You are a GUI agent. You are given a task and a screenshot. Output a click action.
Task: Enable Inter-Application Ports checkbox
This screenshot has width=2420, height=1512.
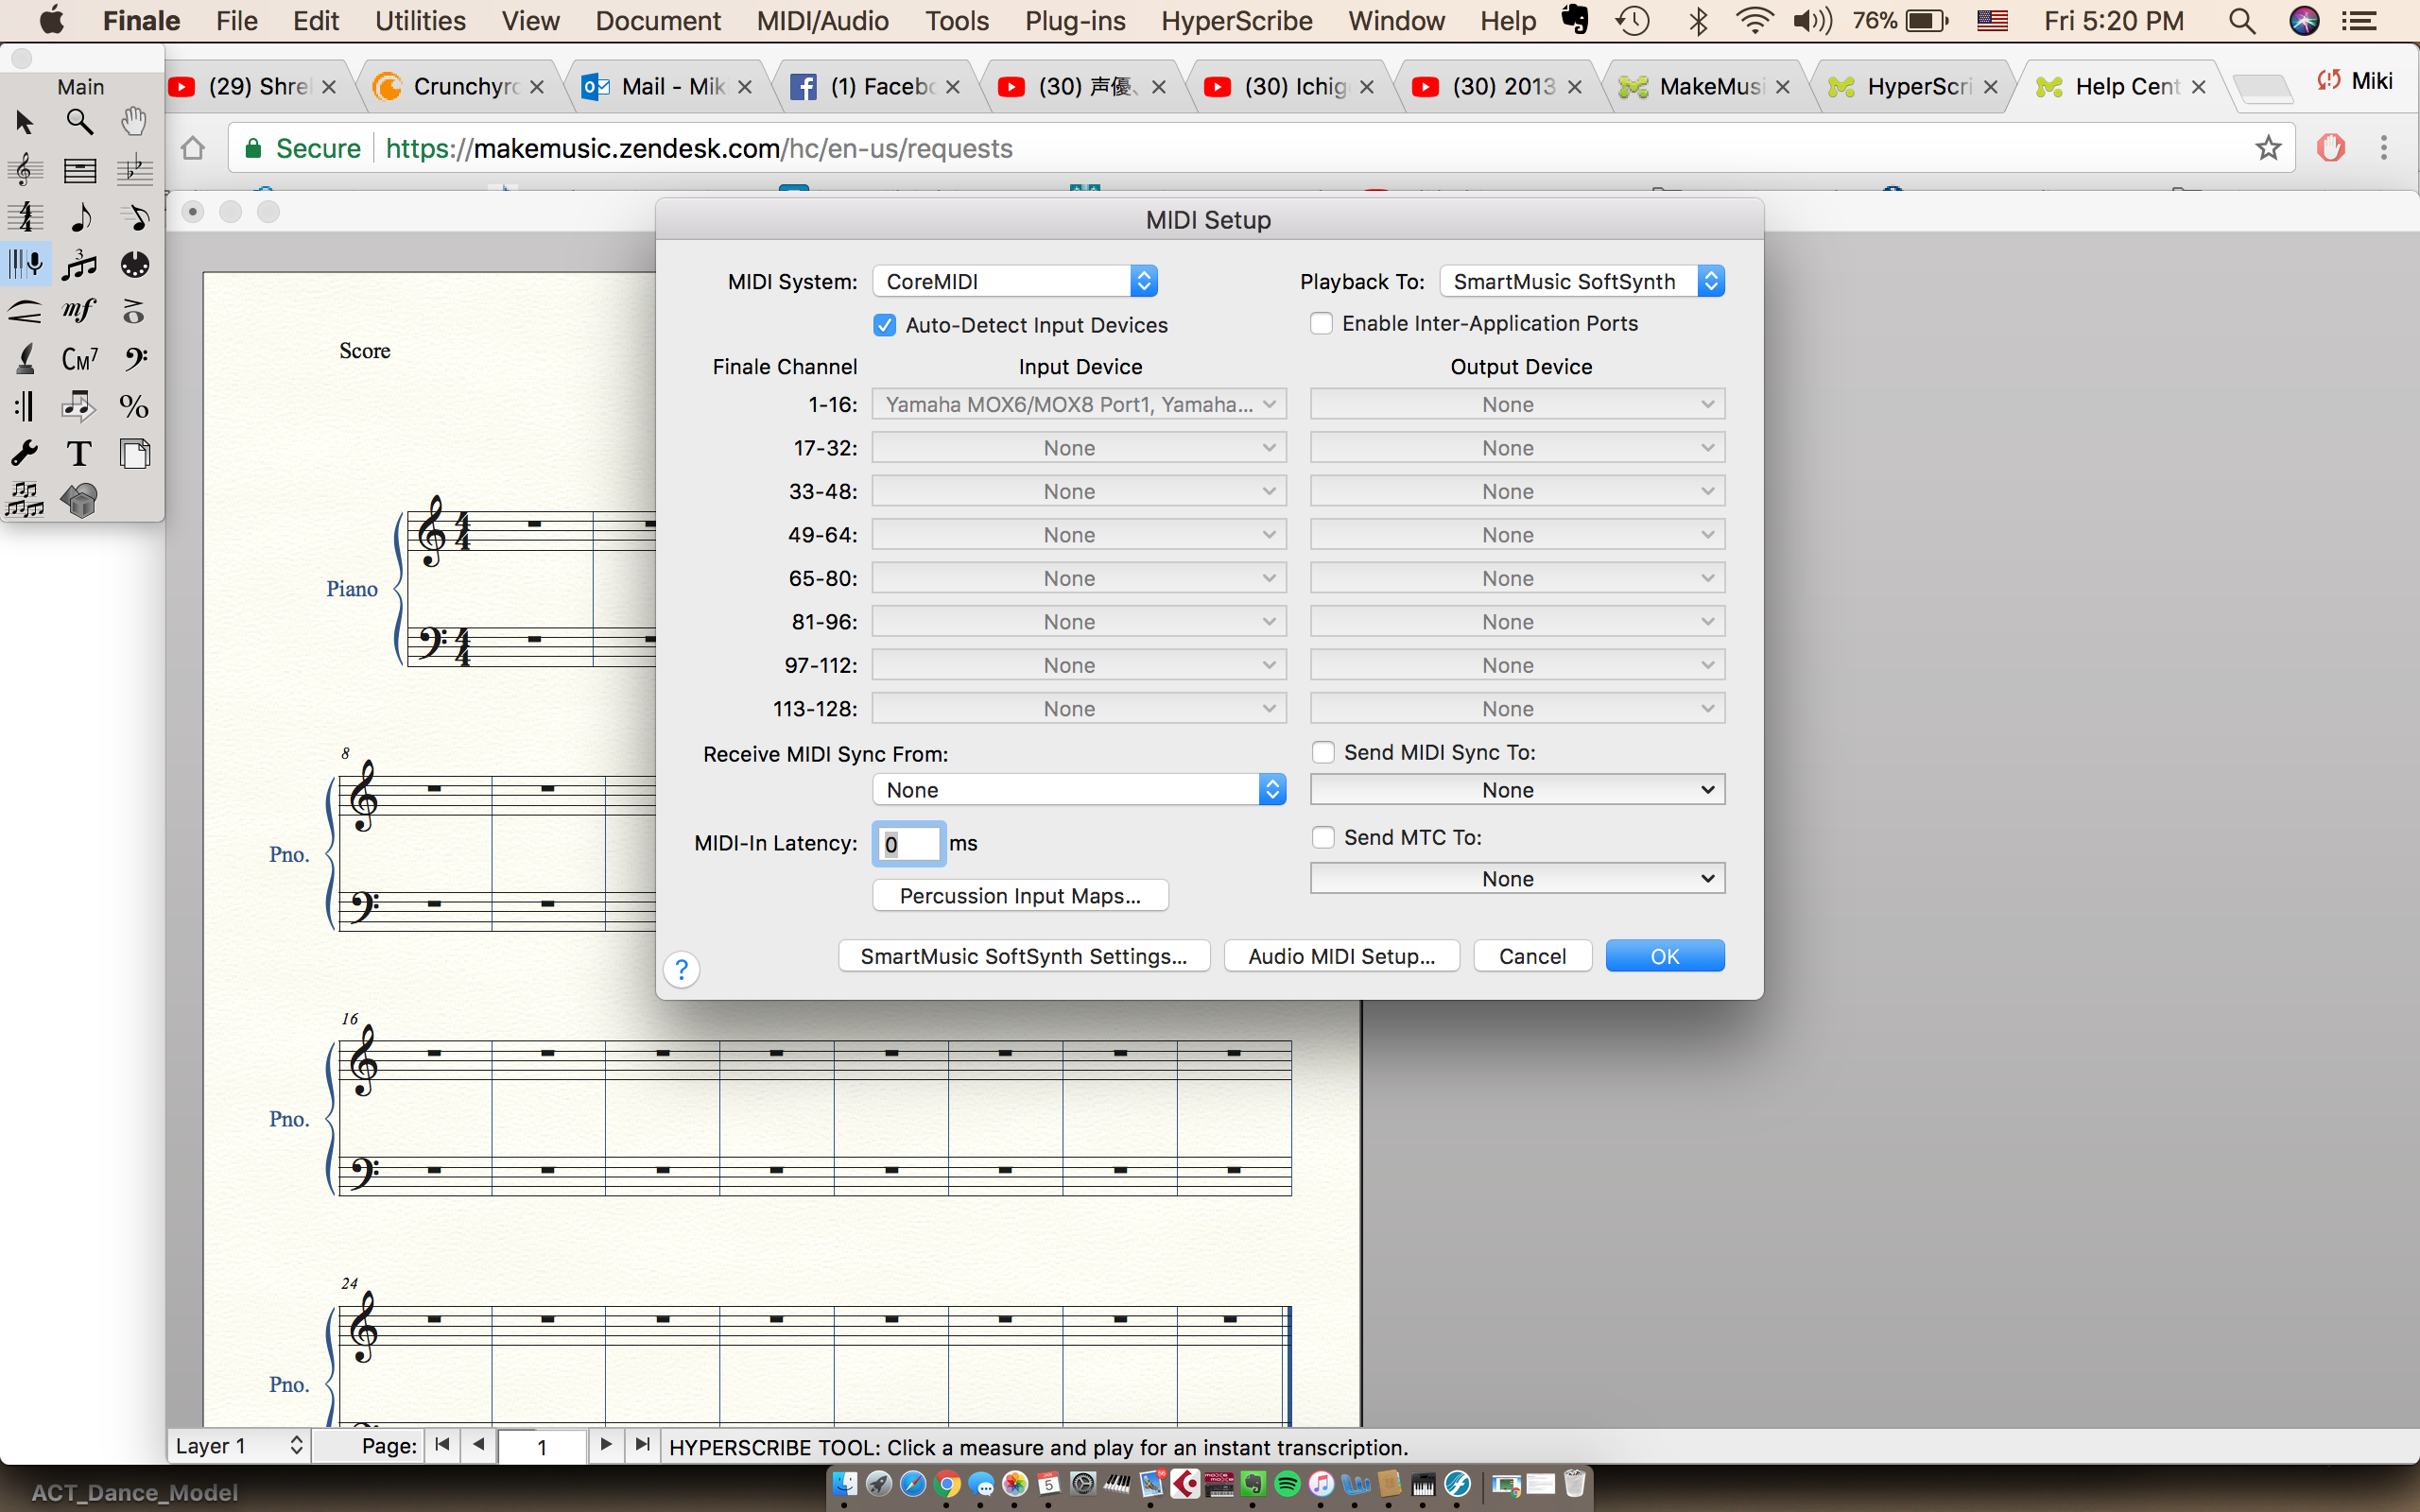point(1321,324)
